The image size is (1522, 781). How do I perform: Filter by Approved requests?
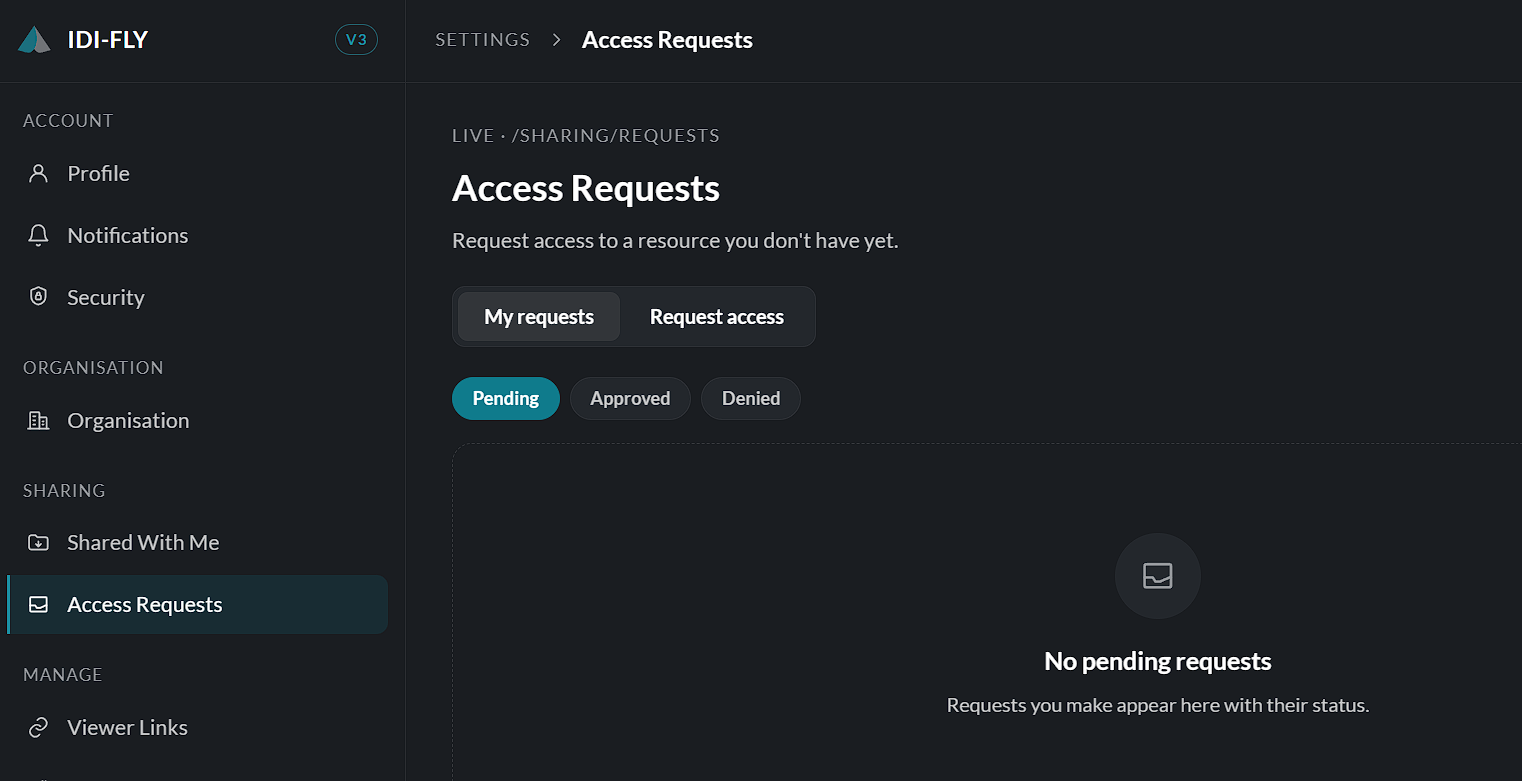pos(630,398)
